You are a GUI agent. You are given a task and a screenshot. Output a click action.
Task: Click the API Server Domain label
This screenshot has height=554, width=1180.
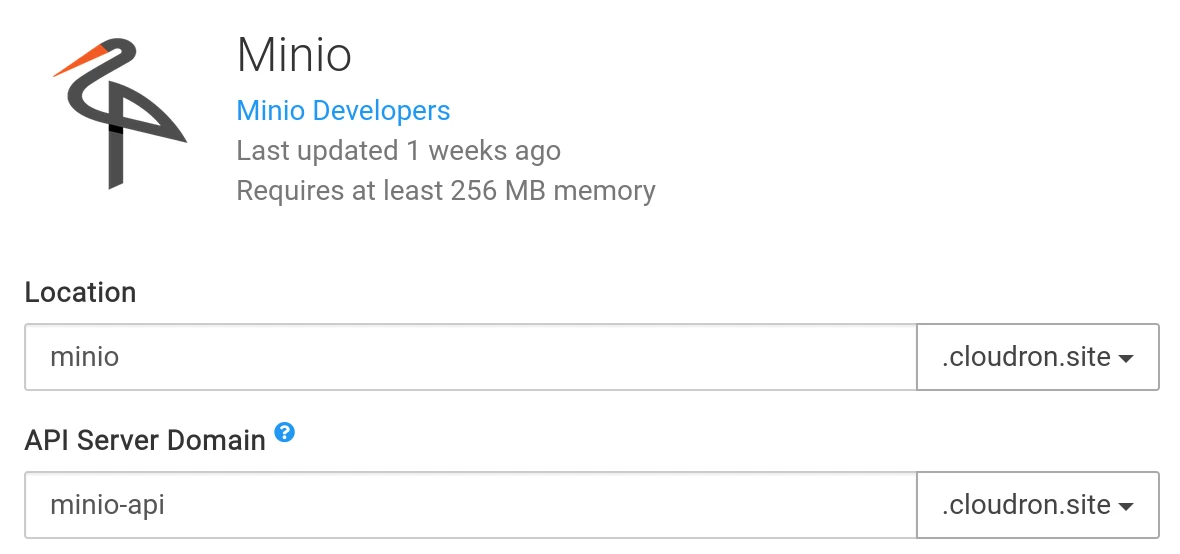pyautogui.click(x=145, y=440)
